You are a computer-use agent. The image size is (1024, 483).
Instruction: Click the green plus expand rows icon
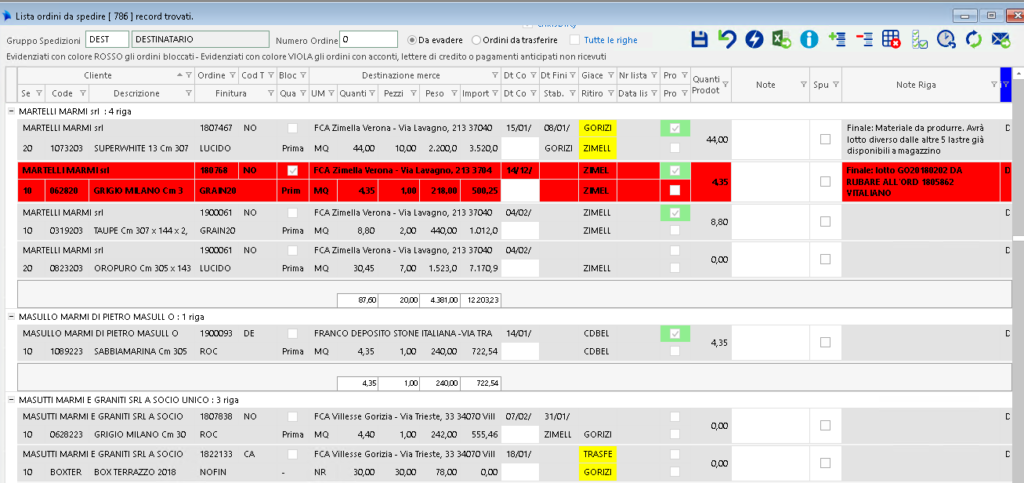(837, 40)
